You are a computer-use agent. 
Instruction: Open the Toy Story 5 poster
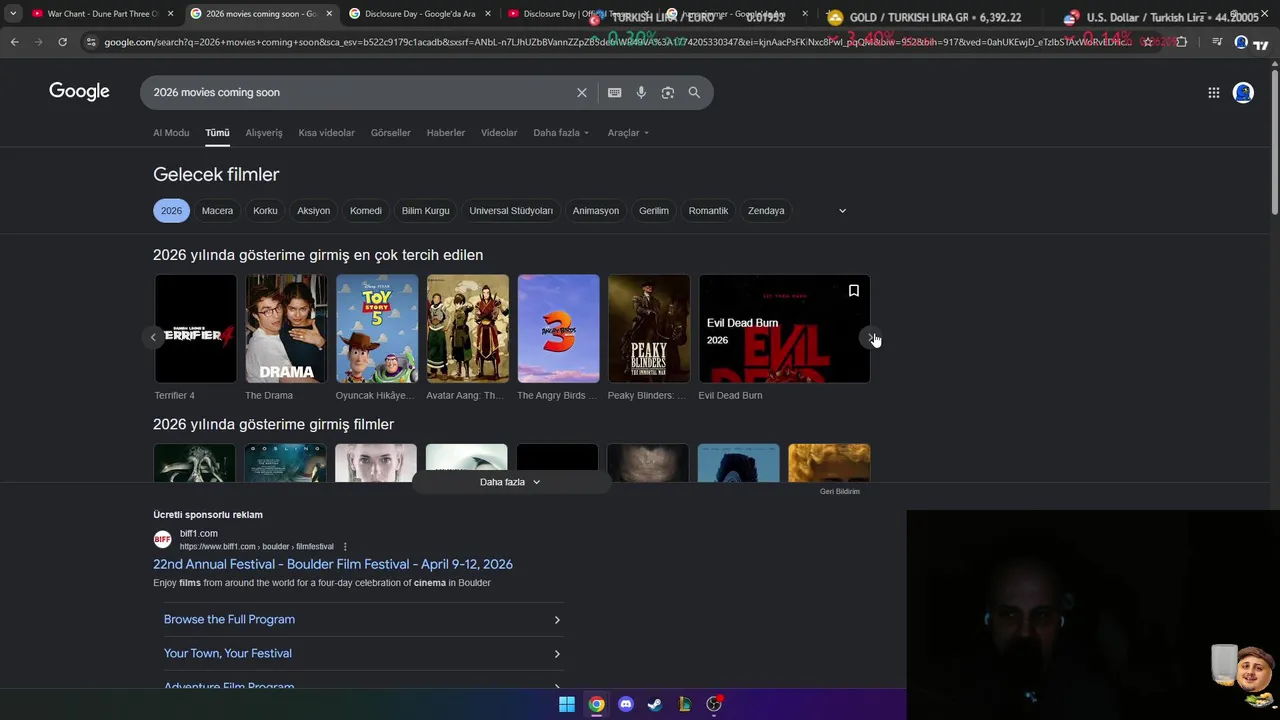coord(377,329)
